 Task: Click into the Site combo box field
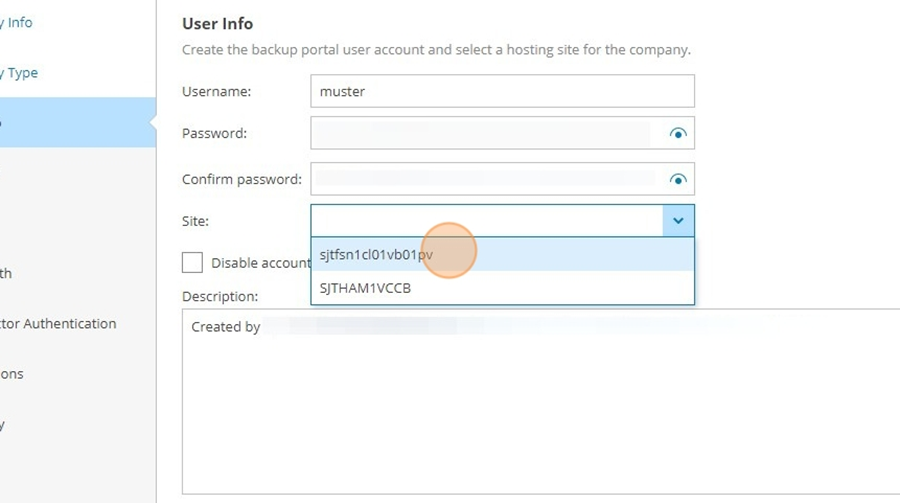tap(487, 220)
